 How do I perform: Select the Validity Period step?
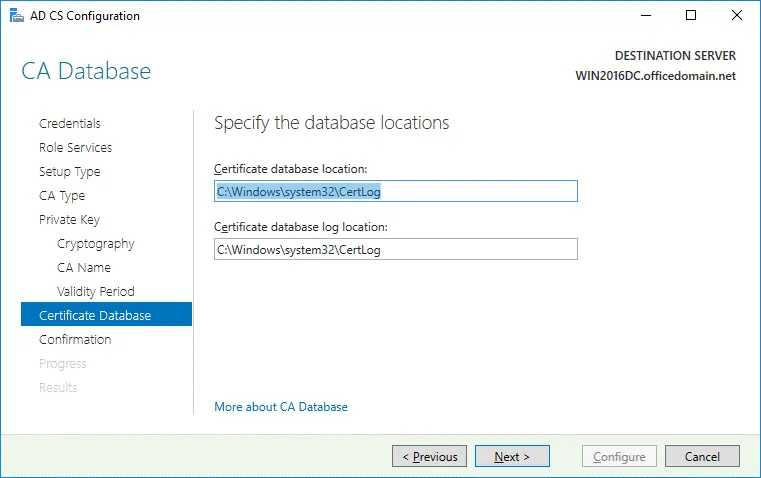pyautogui.click(x=96, y=292)
